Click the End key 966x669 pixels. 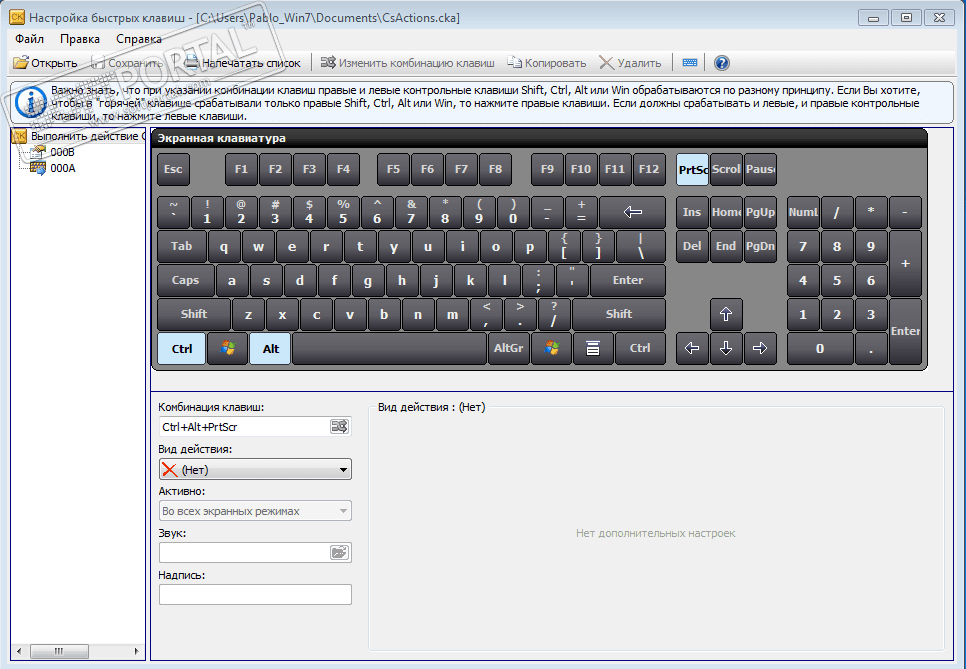726,246
